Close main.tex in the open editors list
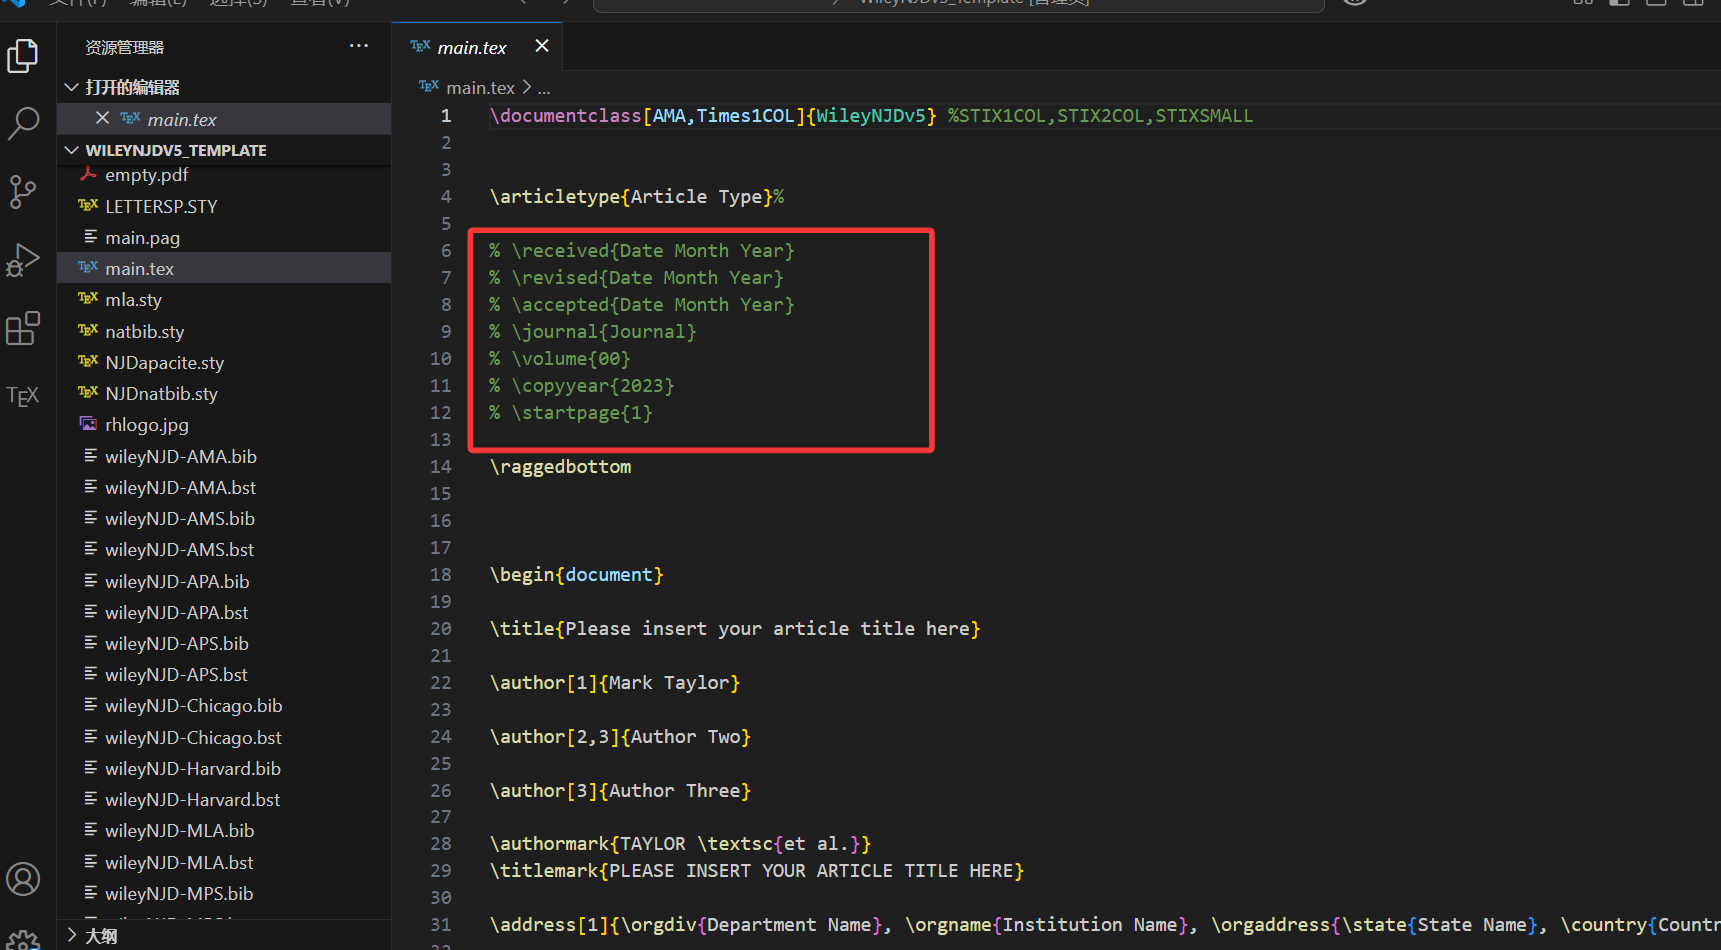The image size is (1721, 950). 102,118
